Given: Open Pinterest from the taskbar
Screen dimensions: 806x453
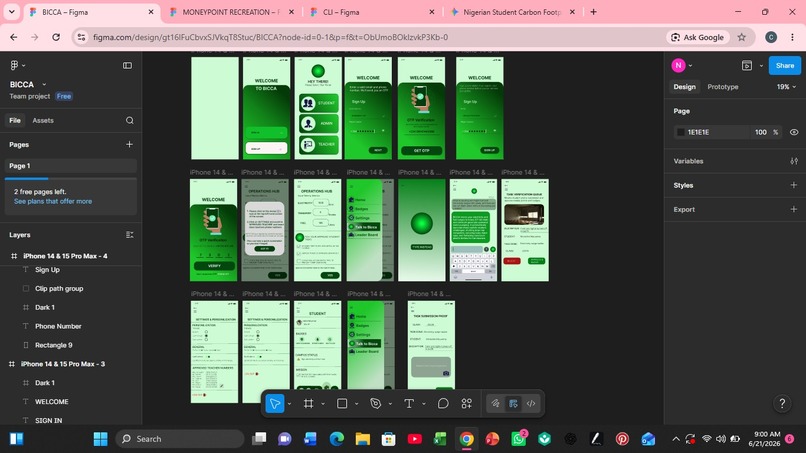Looking at the screenshot, I should click(x=622, y=439).
